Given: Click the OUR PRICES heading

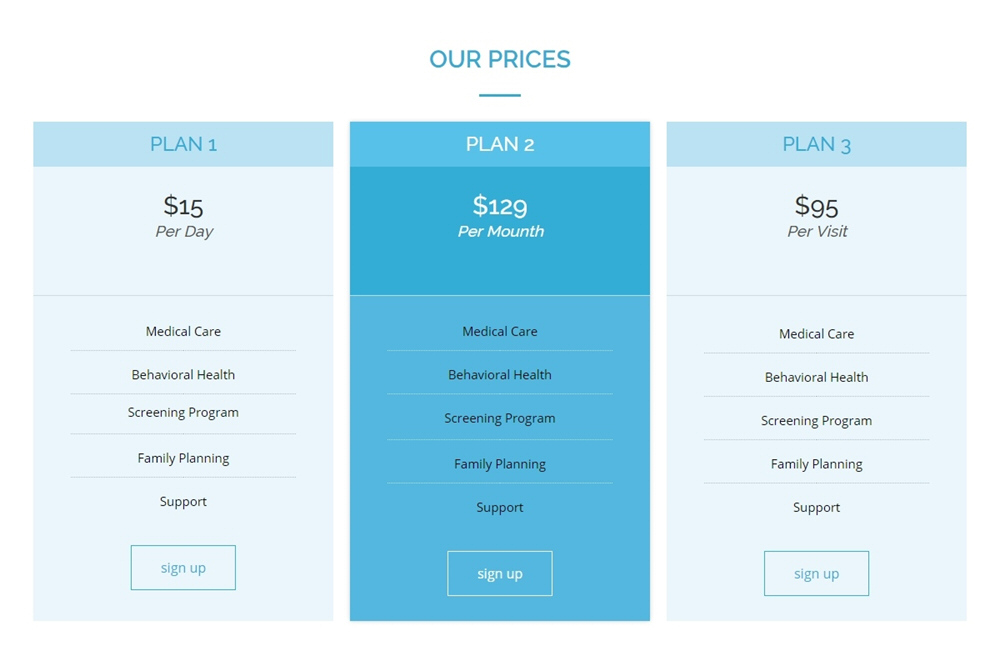Looking at the screenshot, I should [500, 59].
